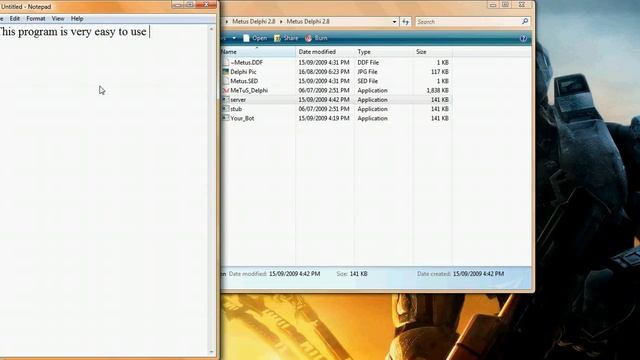Click the search magnifier icon
Image resolution: width=640 pixels, height=360 pixels.
click(525, 21)
